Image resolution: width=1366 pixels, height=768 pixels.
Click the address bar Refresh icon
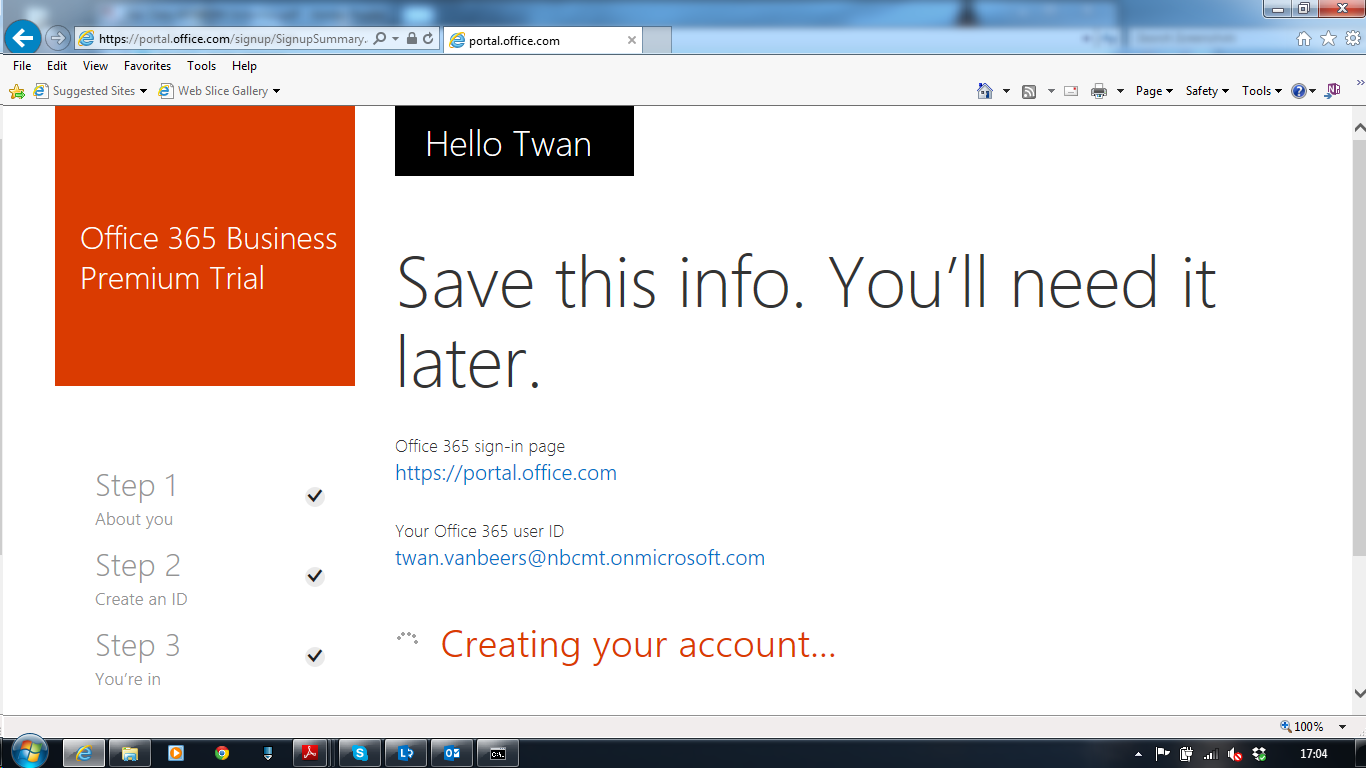coord(428,39)
